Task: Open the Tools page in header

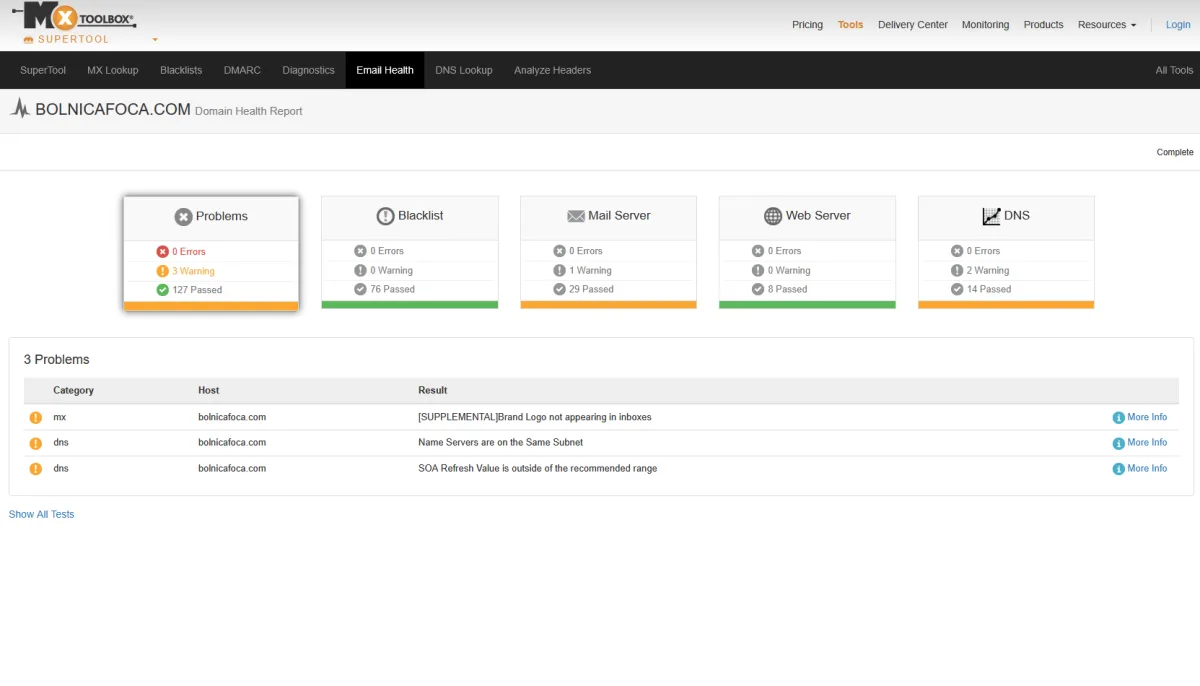Action: point(850,25)
